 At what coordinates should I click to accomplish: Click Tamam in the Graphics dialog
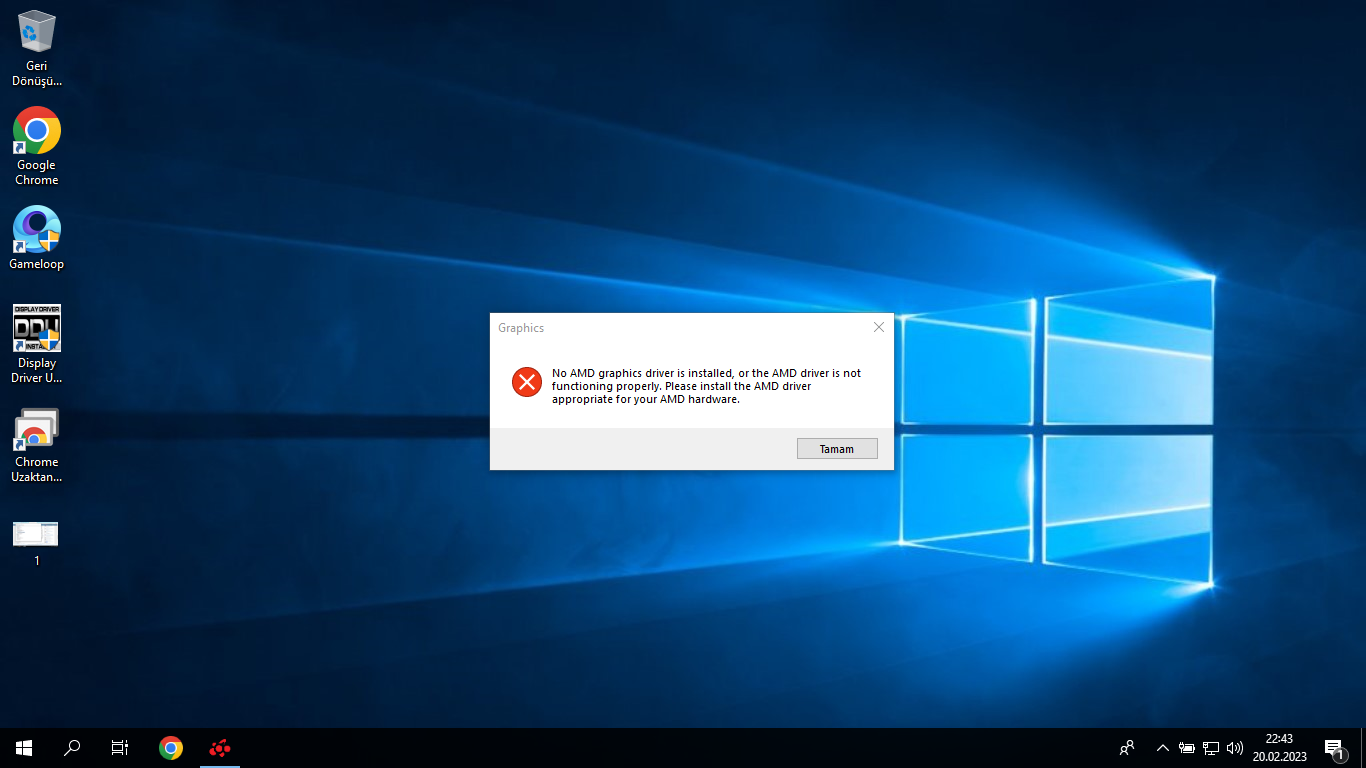837,449
